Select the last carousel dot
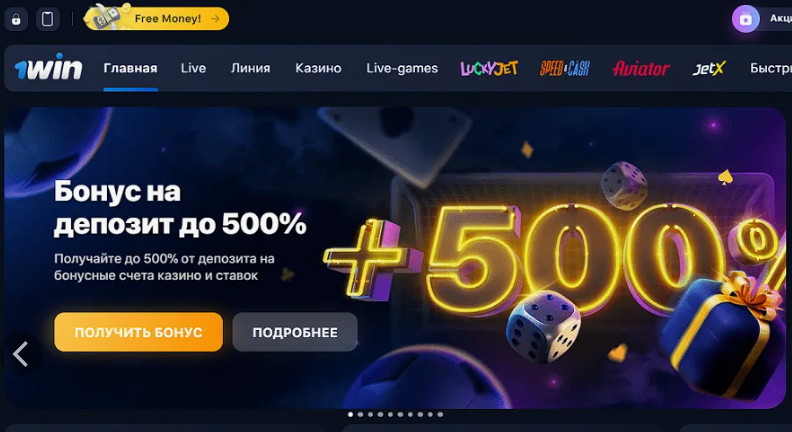Viewport: 792px width, 432px height. click(440, 414)
